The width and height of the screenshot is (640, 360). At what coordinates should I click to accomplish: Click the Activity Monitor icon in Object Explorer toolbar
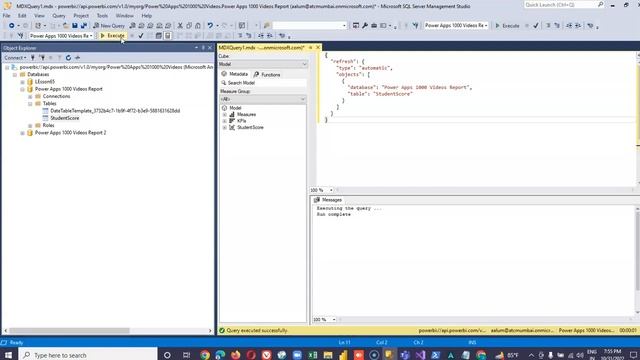click(78, 58)
